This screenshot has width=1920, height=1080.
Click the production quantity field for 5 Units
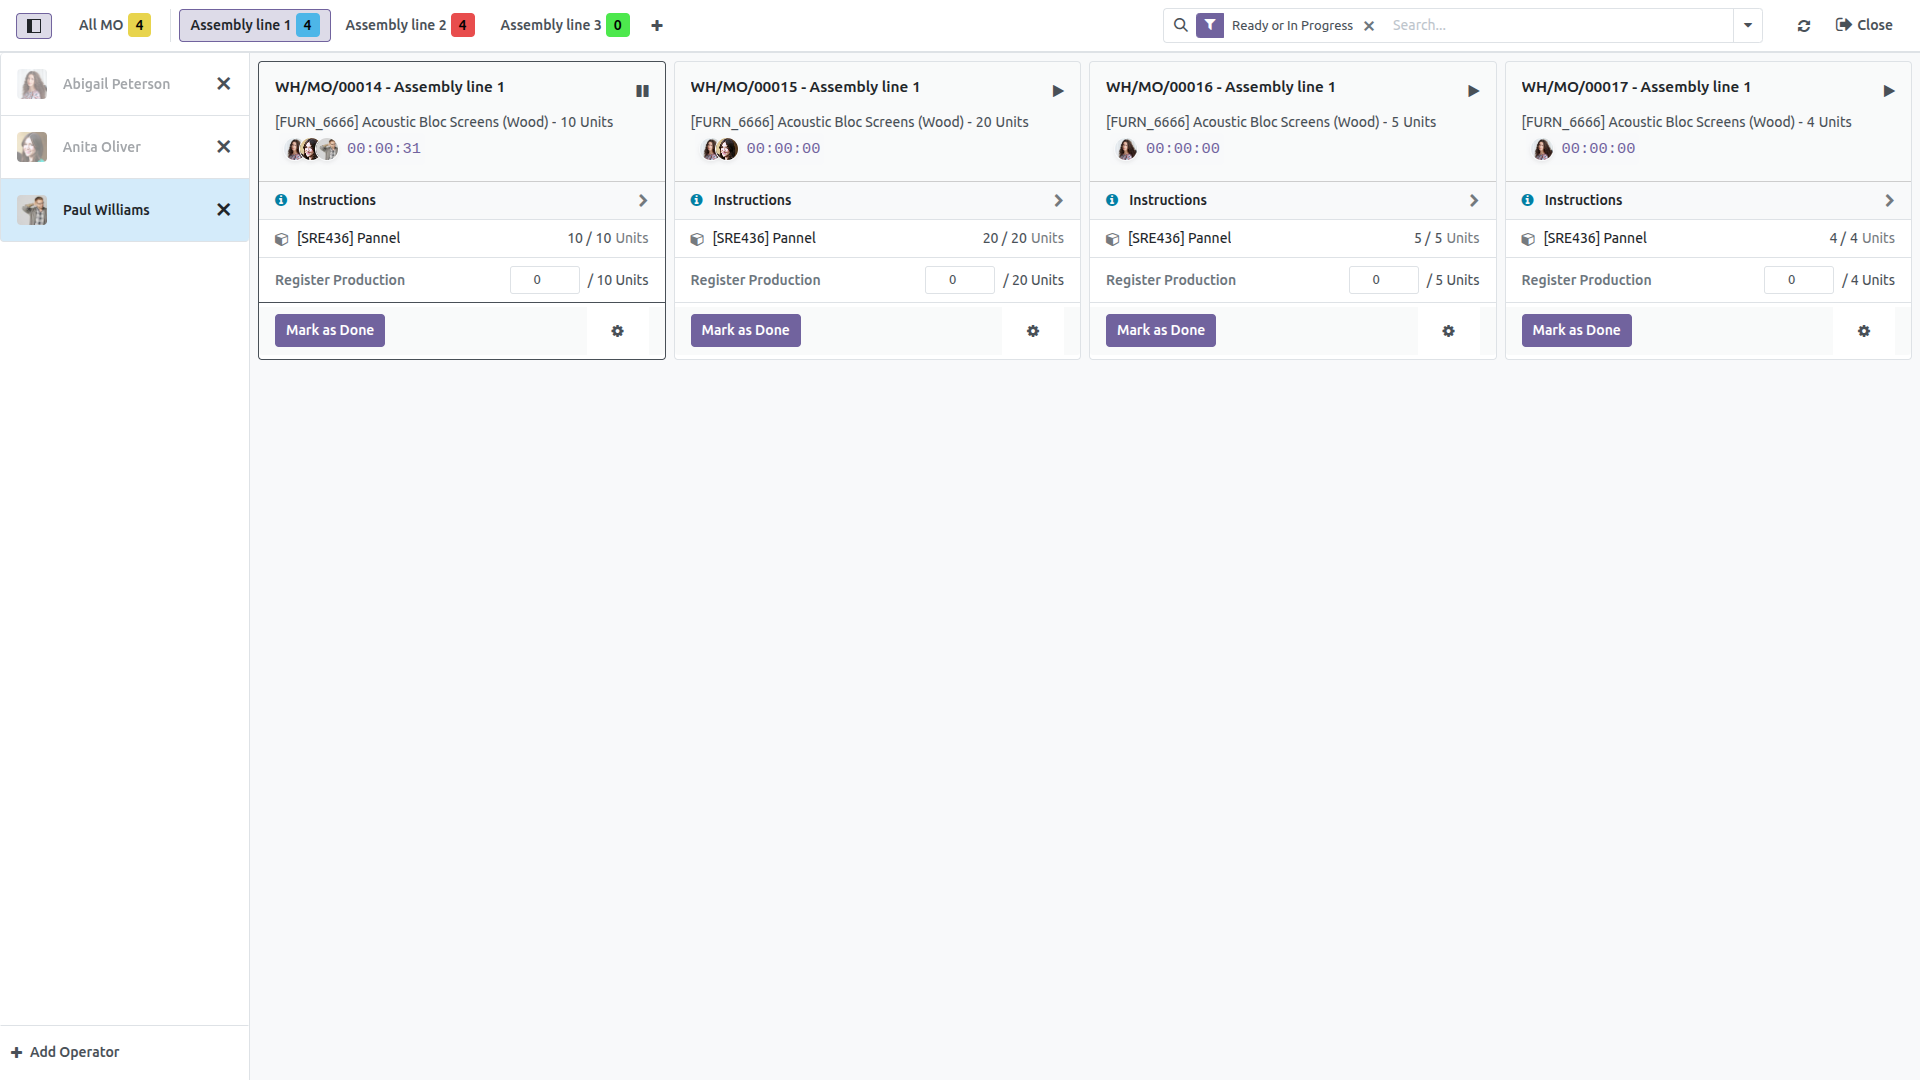(1384, 280)
